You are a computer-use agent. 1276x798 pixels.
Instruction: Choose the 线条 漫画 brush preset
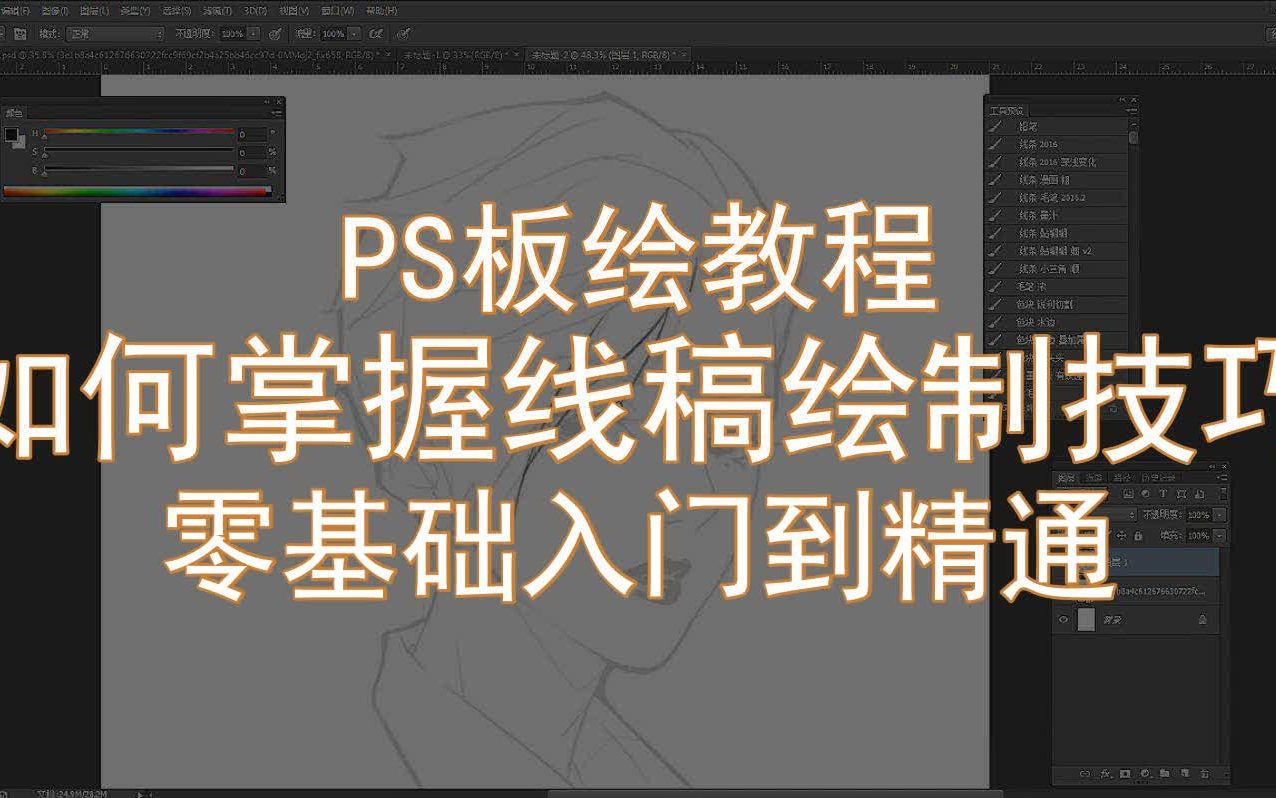click(1036, 180)
